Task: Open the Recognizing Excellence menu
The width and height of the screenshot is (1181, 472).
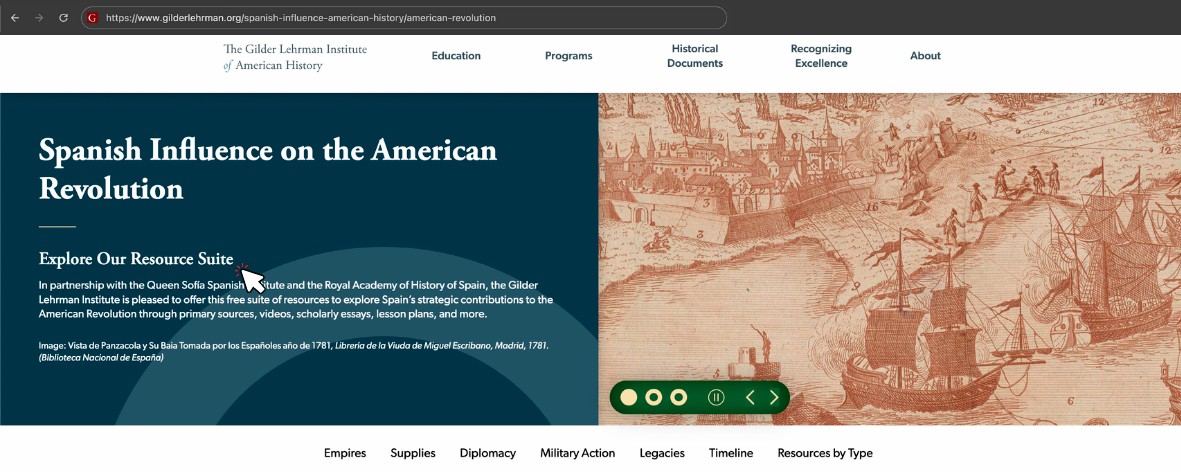Action: tap(821, 56)
